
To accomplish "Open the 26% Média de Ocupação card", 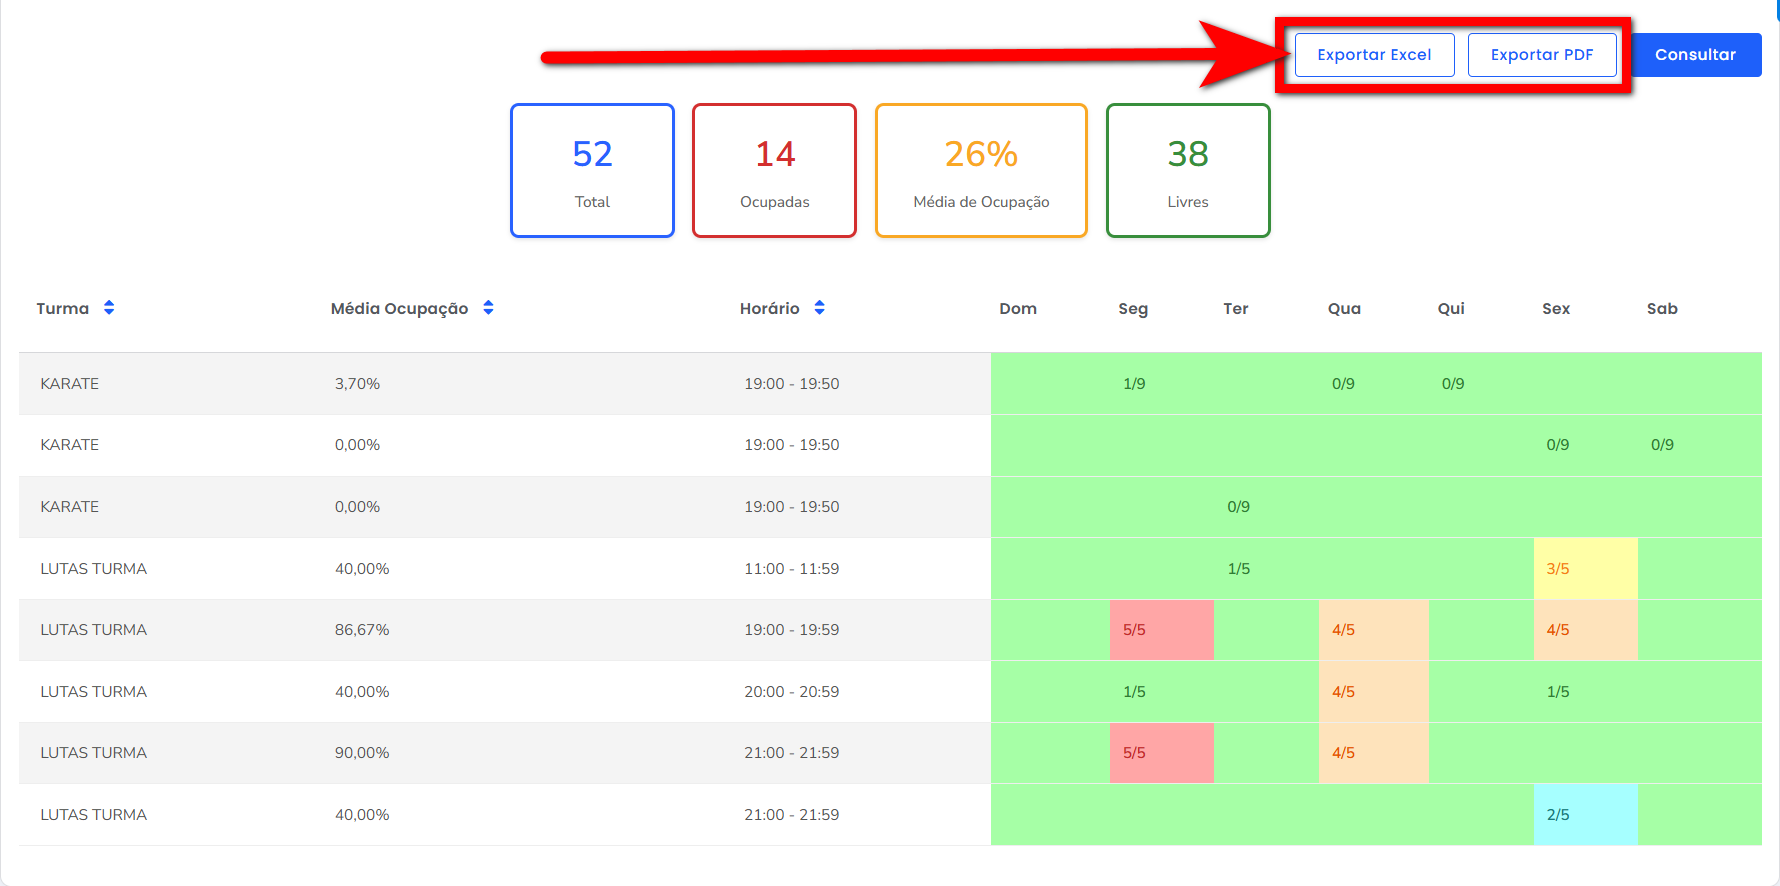I will [980, 171].
